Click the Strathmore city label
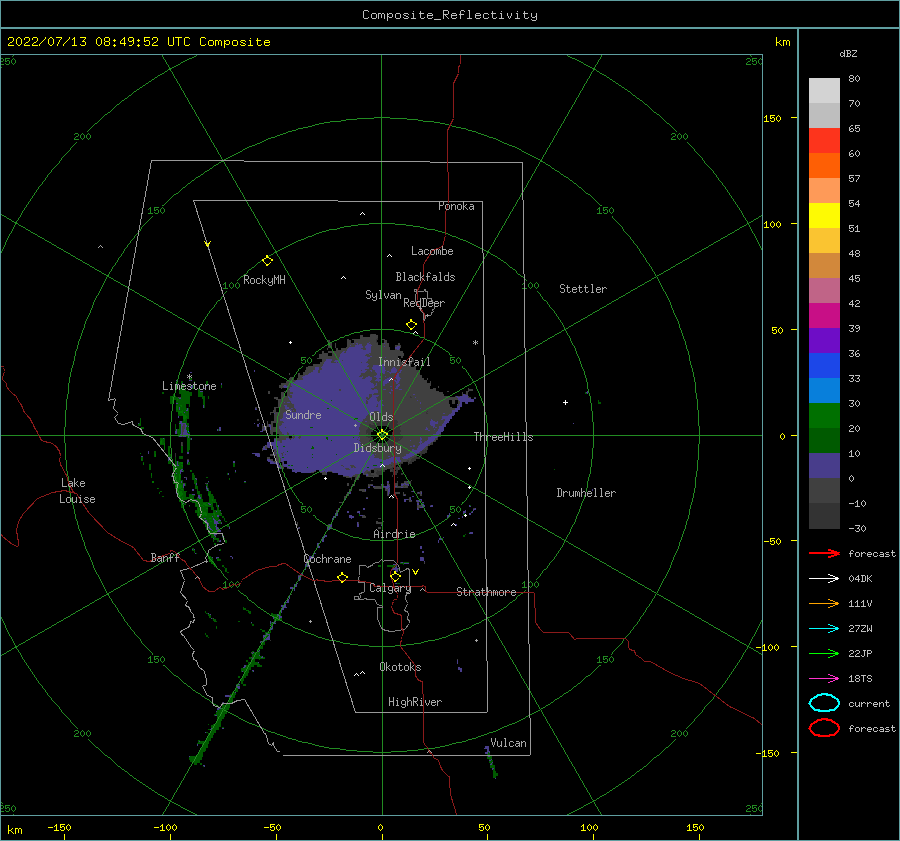The image size is (900, 841). 486,592
